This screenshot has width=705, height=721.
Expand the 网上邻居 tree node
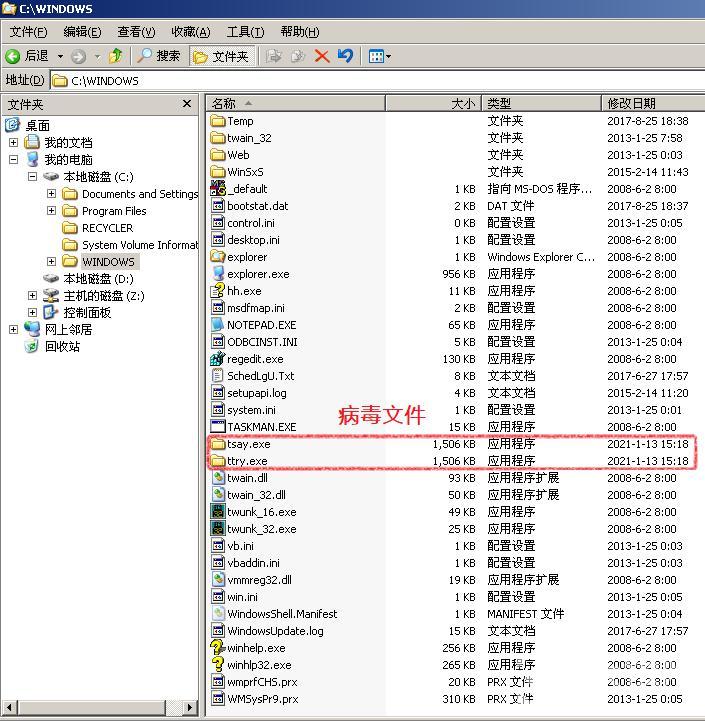pyautogui.click(x=13, y=330)
